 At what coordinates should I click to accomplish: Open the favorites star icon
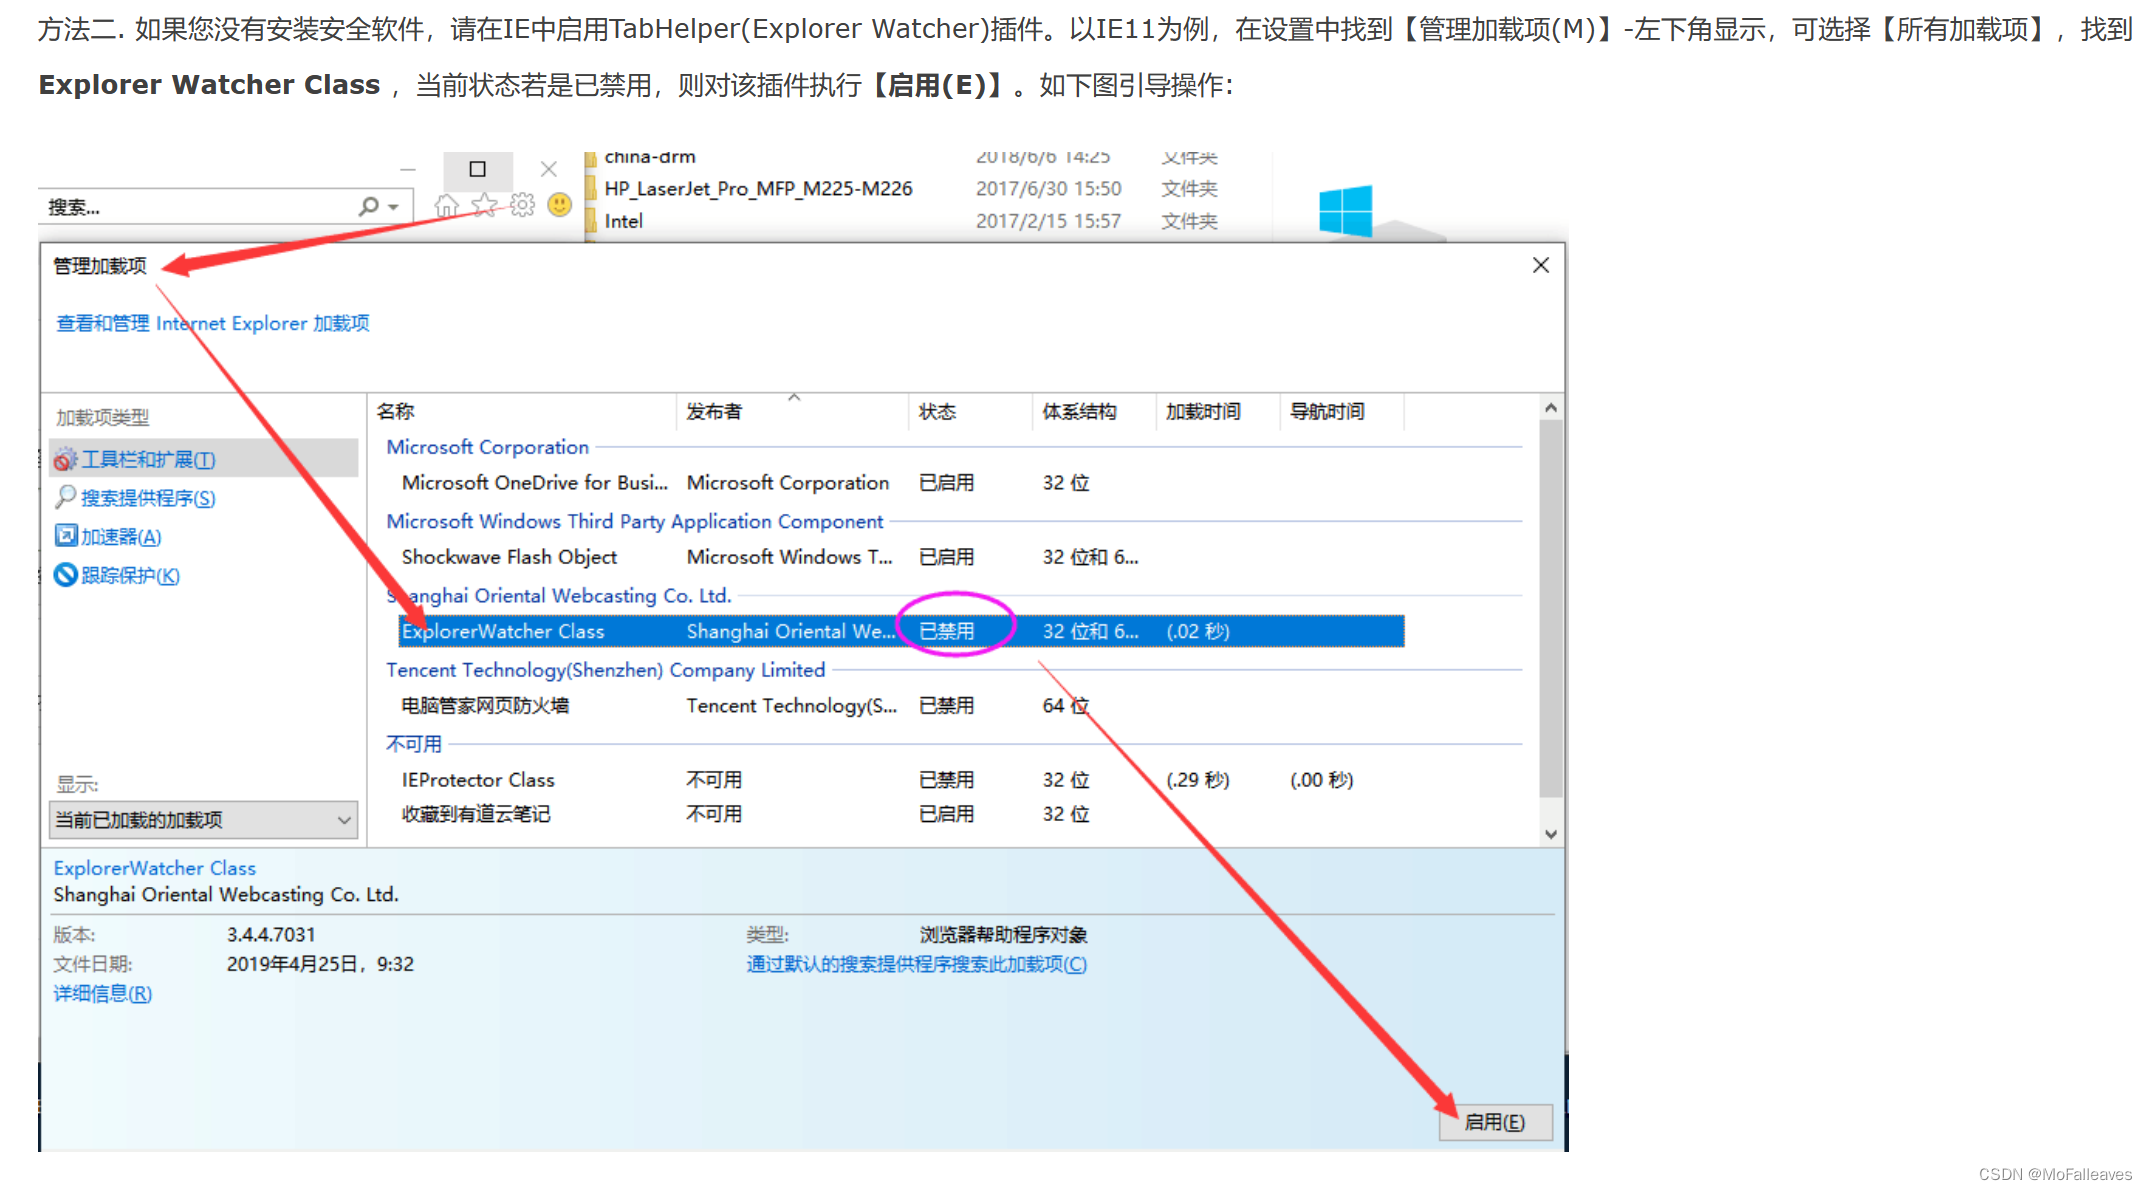485,206
